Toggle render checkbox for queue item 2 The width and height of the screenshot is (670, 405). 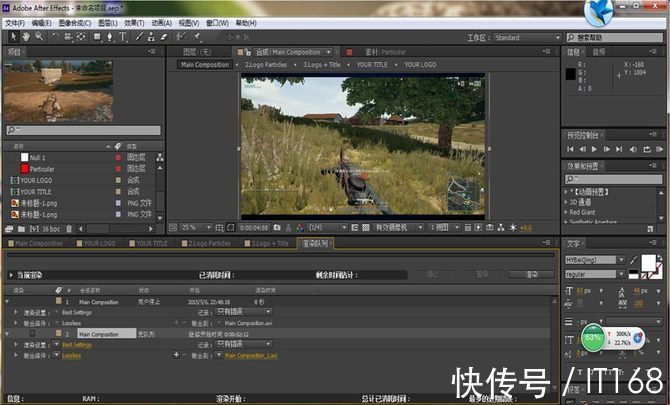click(32, 334)
